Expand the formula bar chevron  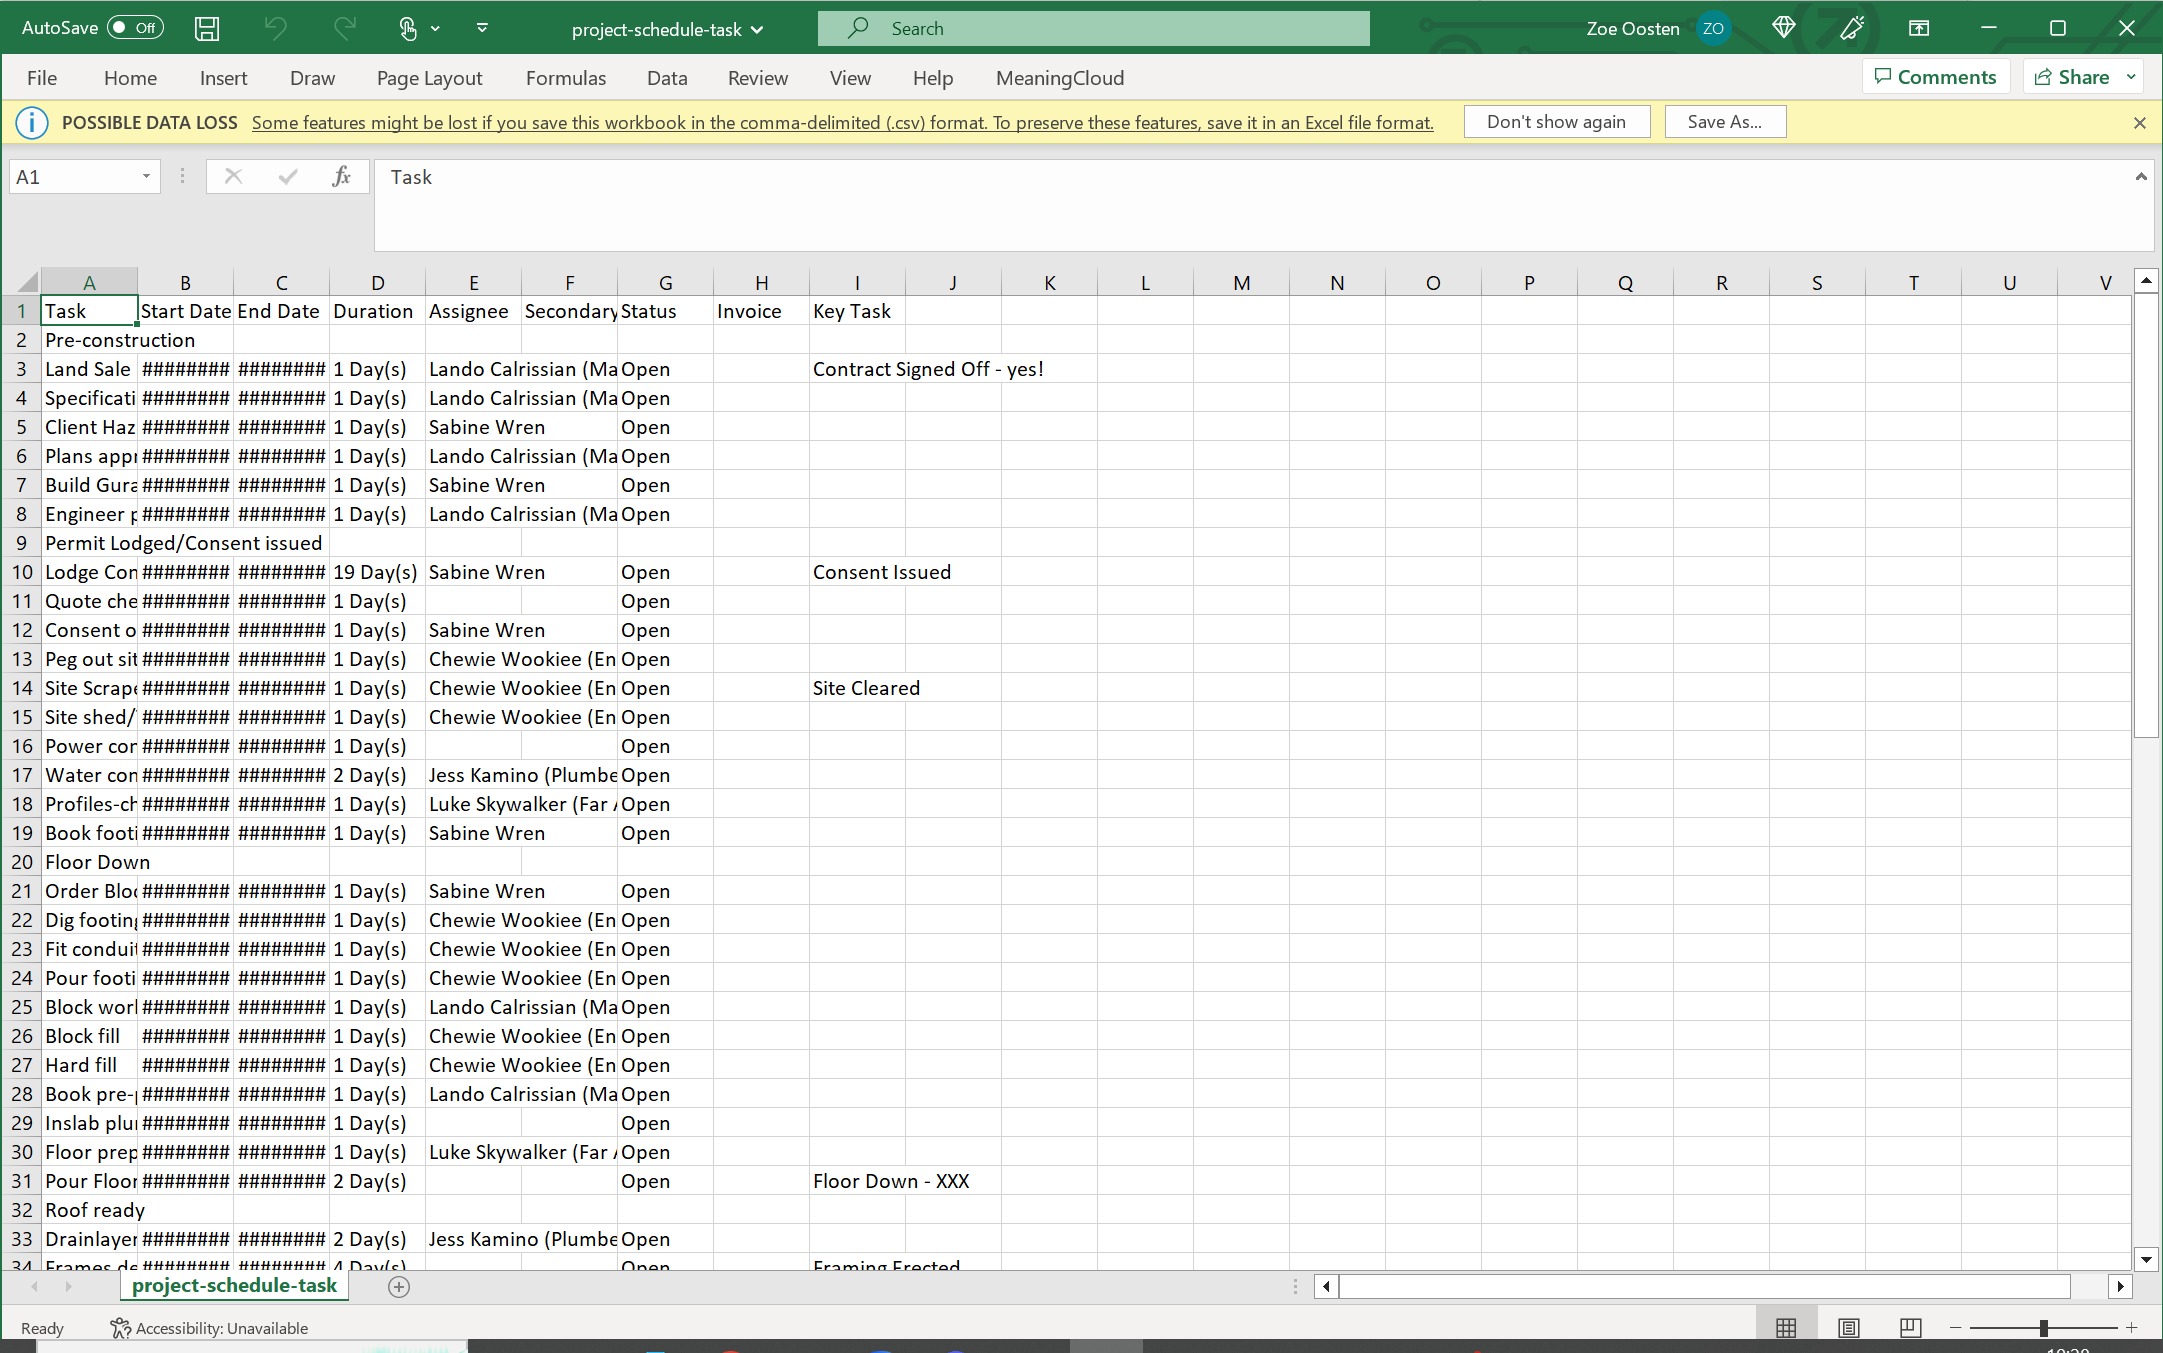2140,177
